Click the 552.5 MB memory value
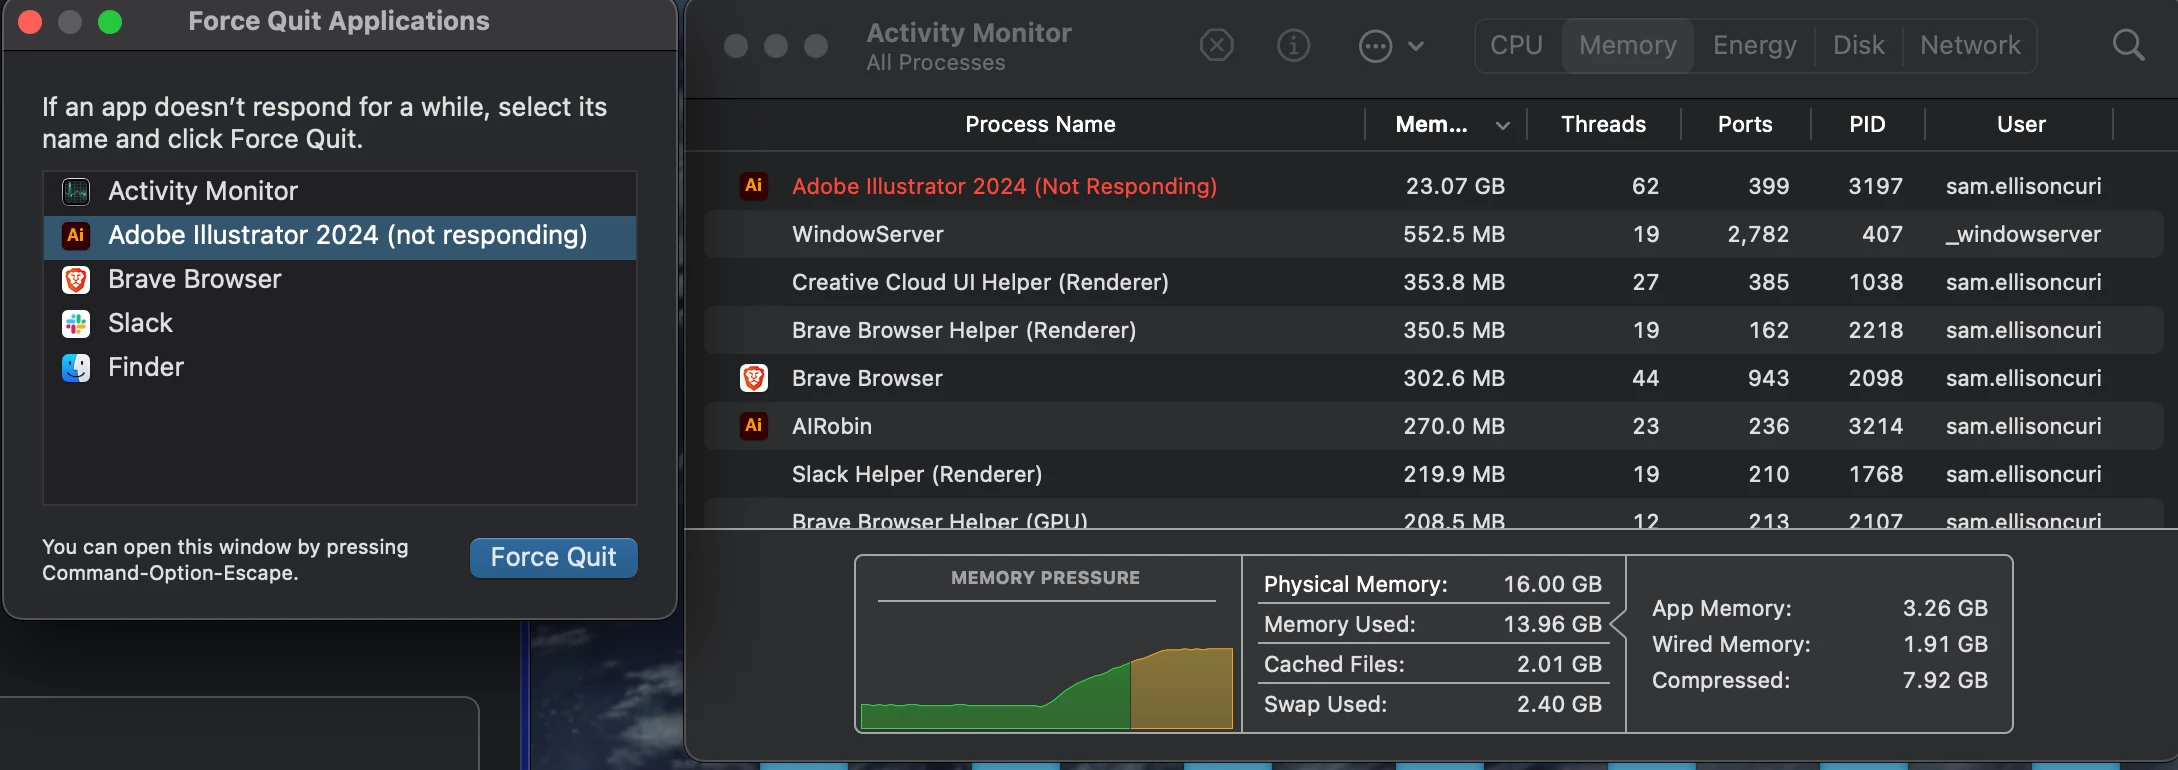Screen dimensions: 2178x770 [1454, 235]
